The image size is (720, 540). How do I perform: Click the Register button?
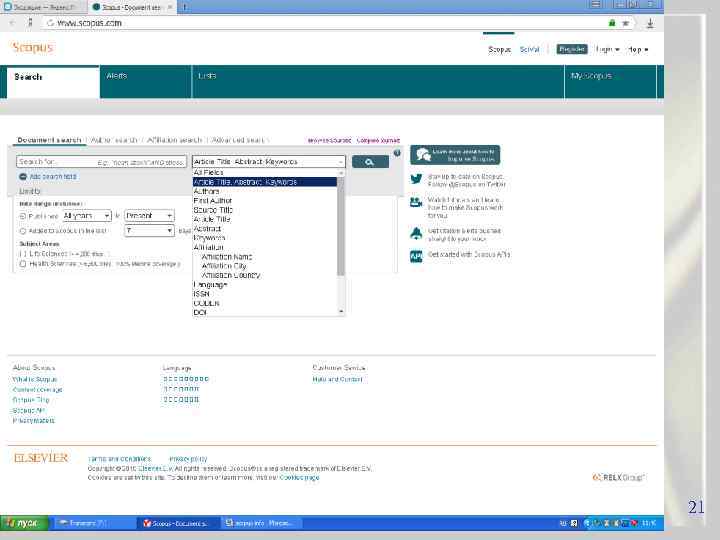[x=572, y=49]
